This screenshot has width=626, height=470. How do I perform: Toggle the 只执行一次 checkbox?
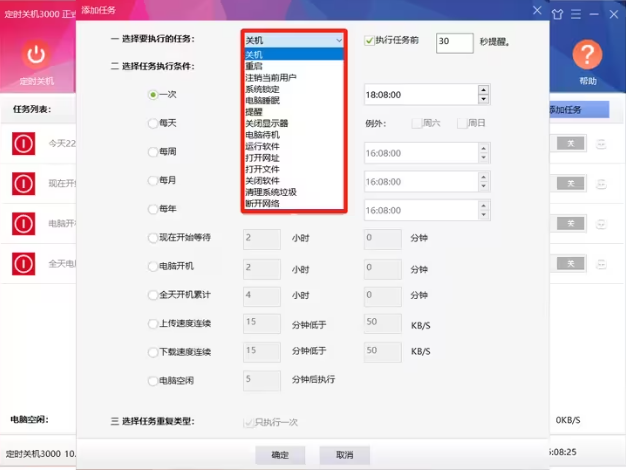(248, 422)
